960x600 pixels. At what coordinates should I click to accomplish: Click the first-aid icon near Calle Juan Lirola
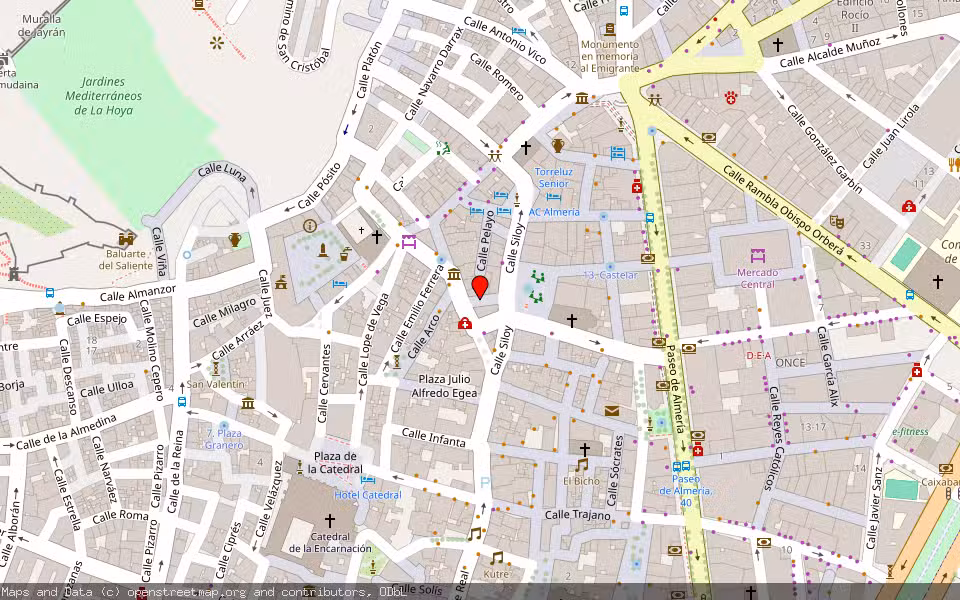click(x=909, y=206)
